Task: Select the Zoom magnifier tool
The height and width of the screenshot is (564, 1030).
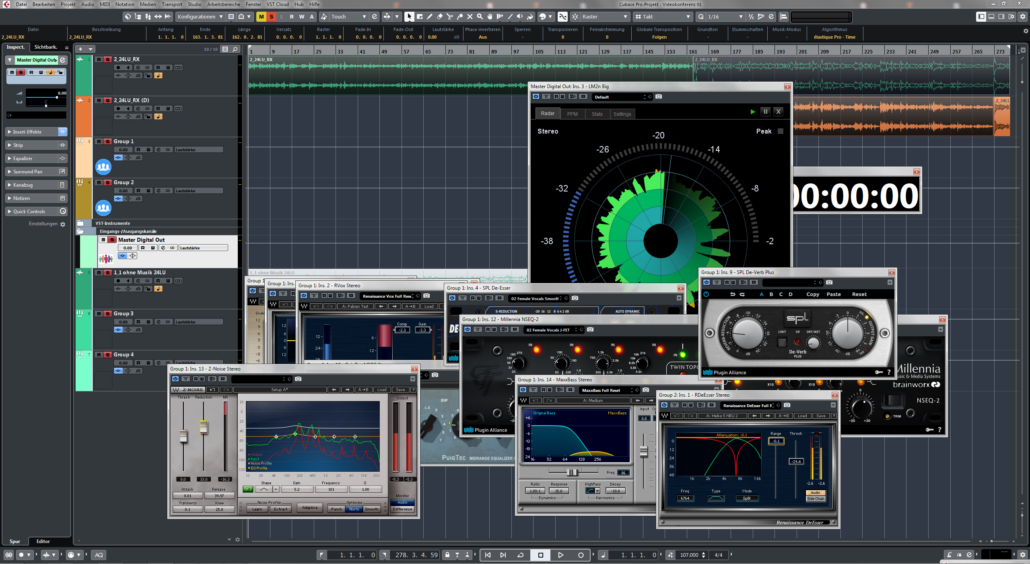Action: click(480, 16)
